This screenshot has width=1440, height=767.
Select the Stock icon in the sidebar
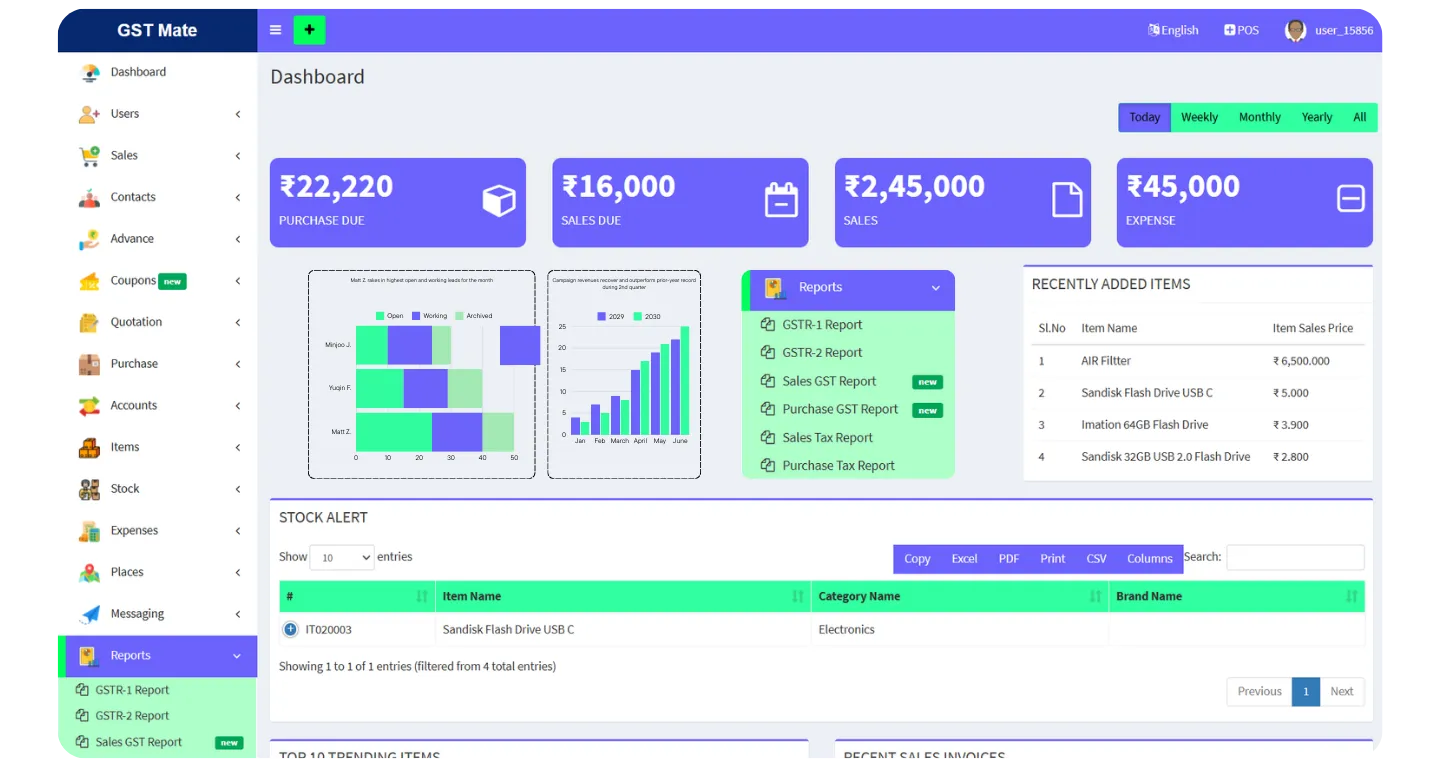tap(89, 488)
